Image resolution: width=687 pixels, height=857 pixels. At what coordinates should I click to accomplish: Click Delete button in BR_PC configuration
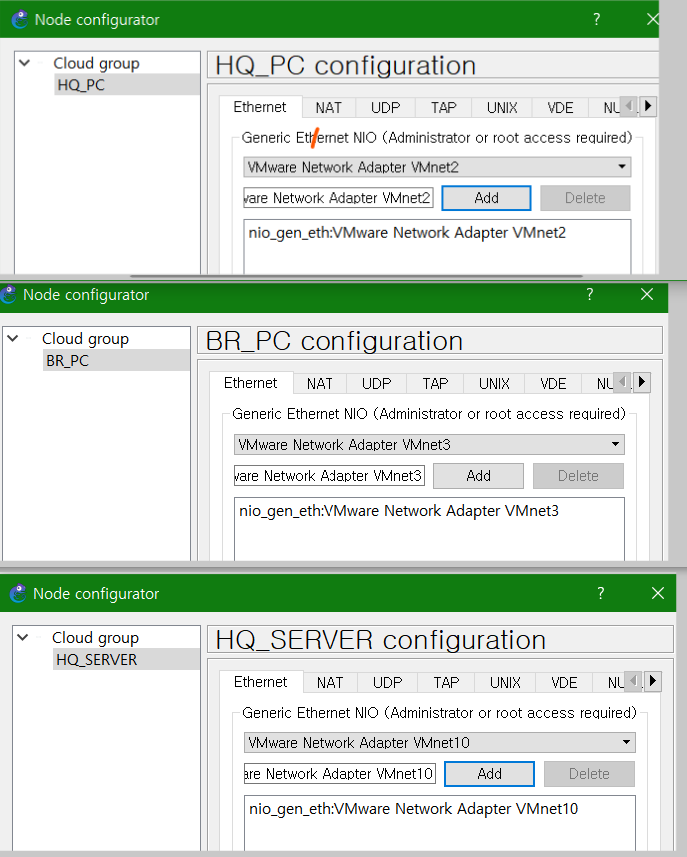578,476
